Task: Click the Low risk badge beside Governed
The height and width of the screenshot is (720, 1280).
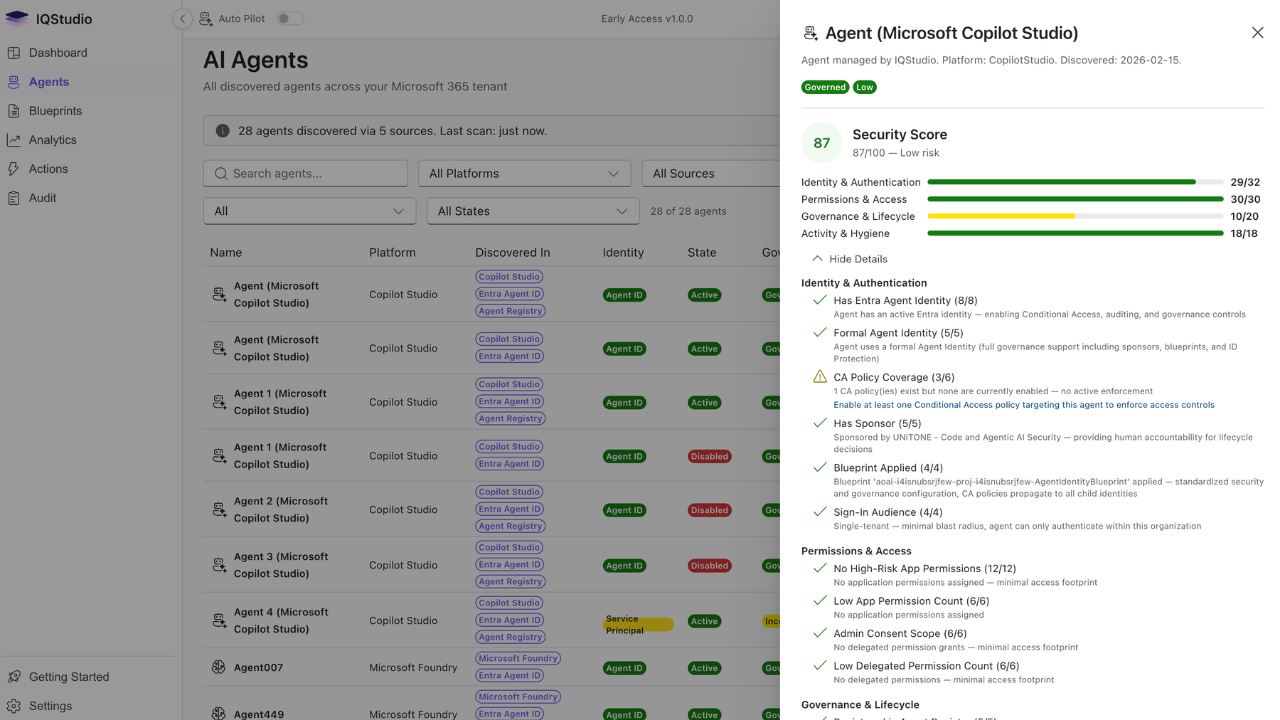Action: click(x=865, y=87)
